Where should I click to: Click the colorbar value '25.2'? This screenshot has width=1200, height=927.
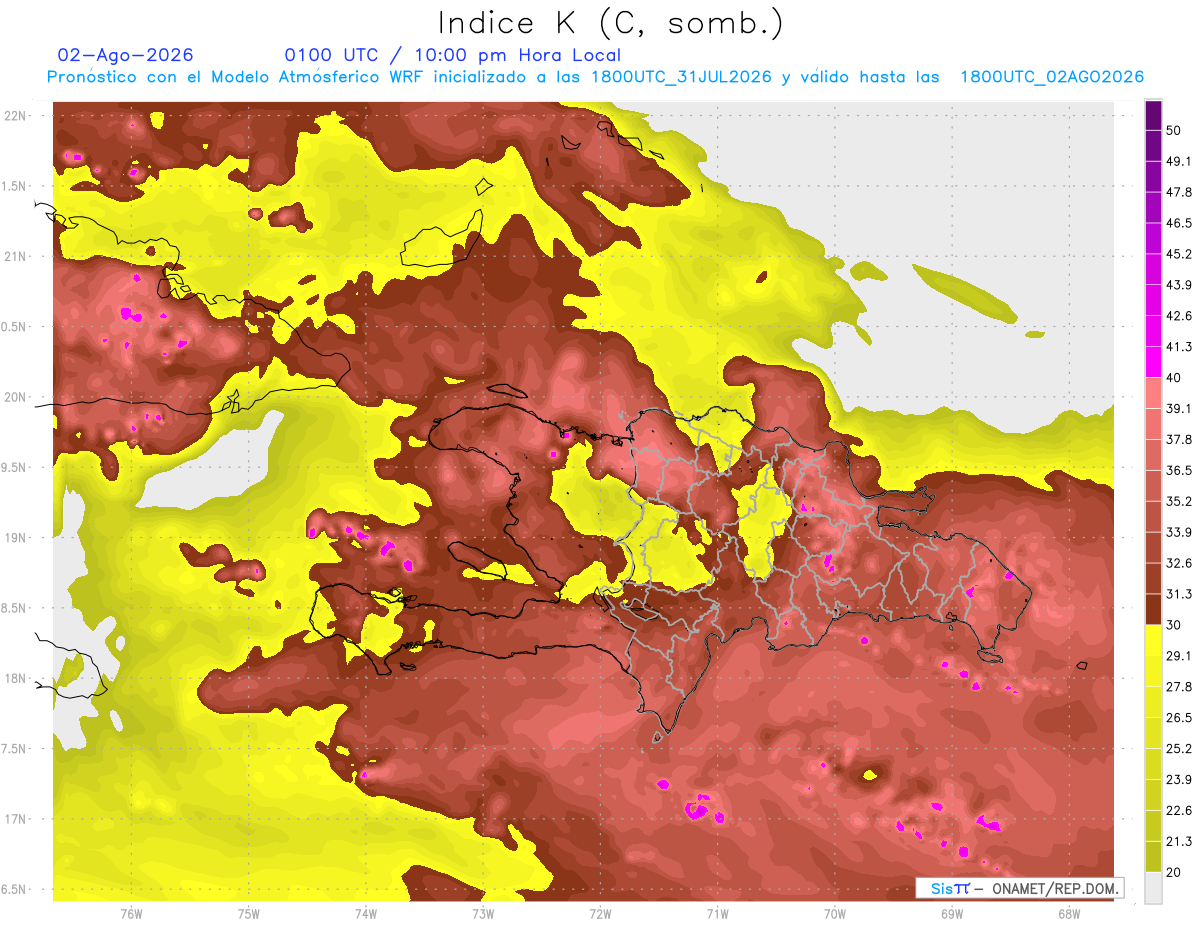pyautogui.click(x=1180, y=749)
